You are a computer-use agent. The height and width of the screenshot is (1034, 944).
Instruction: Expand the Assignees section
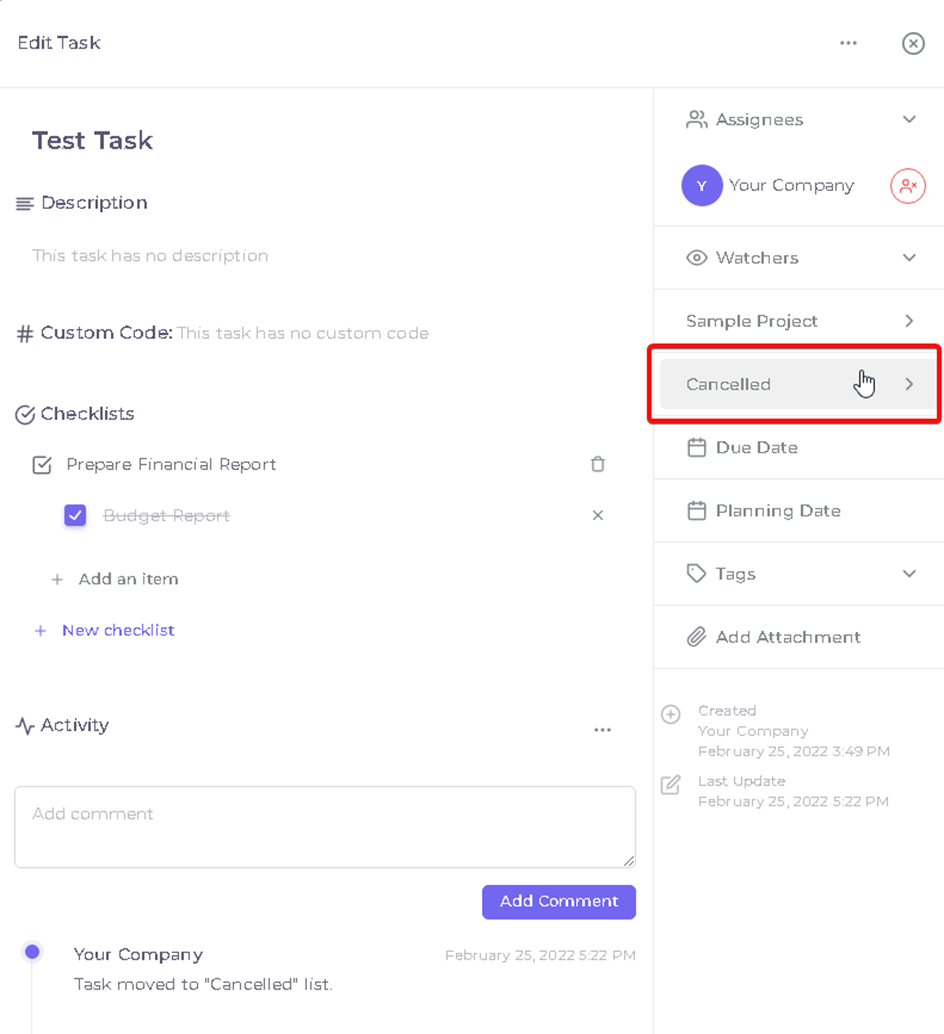pyautogui.click(x=909, y=119)
